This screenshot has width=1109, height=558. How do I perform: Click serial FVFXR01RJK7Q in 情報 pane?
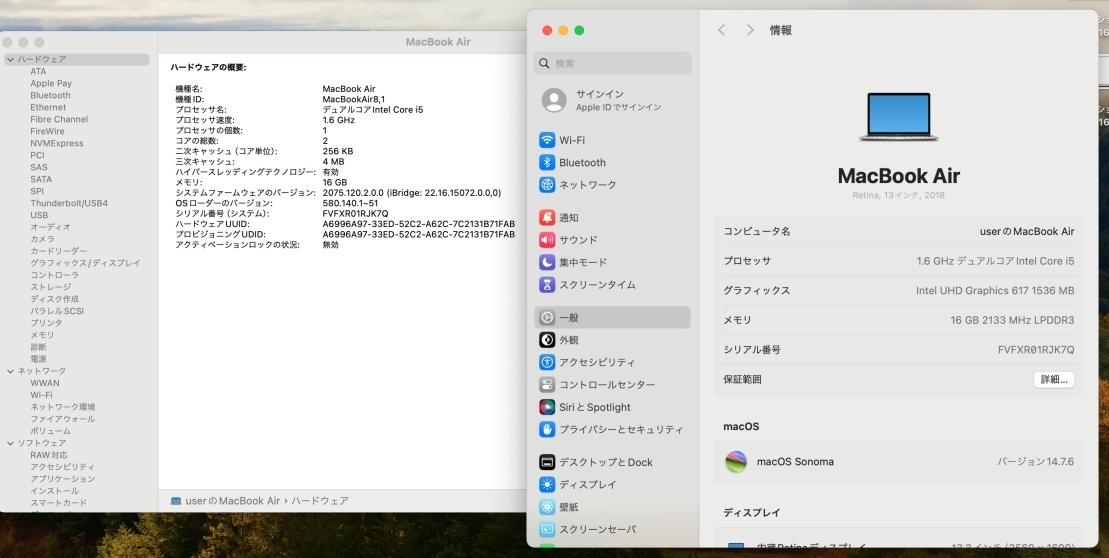1036,350
